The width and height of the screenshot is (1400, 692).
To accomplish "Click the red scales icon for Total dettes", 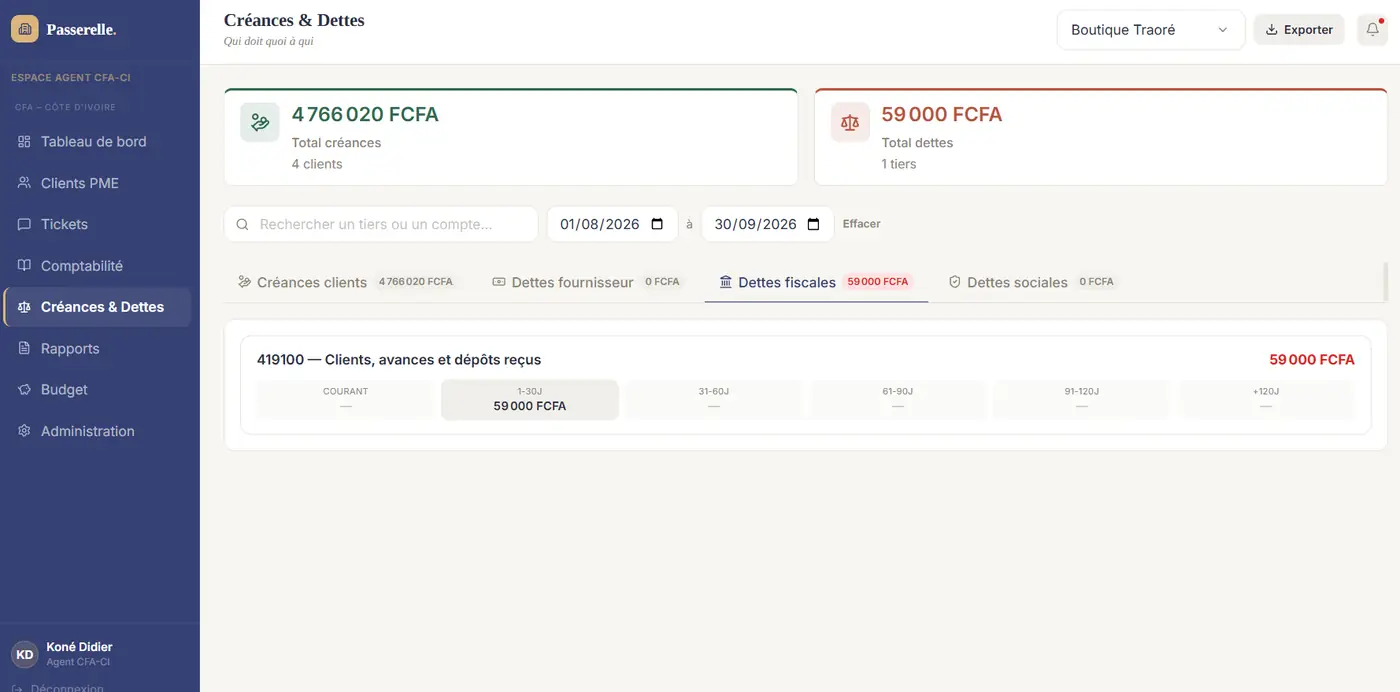I will (x=850, y=122).
